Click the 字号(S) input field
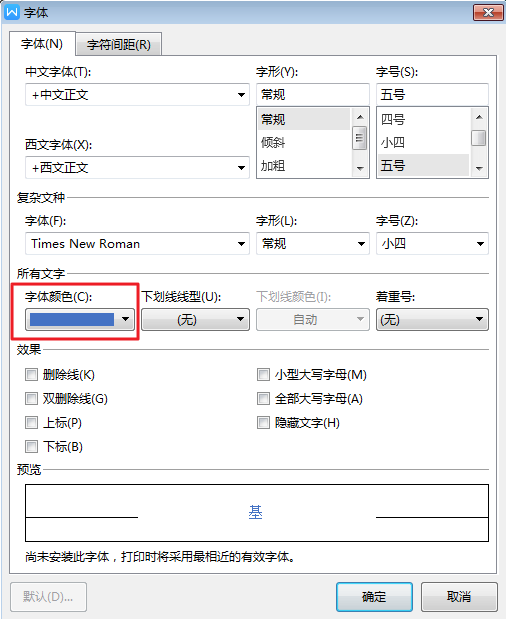Screen dimensions: 506x619 [x=432, y=95]
